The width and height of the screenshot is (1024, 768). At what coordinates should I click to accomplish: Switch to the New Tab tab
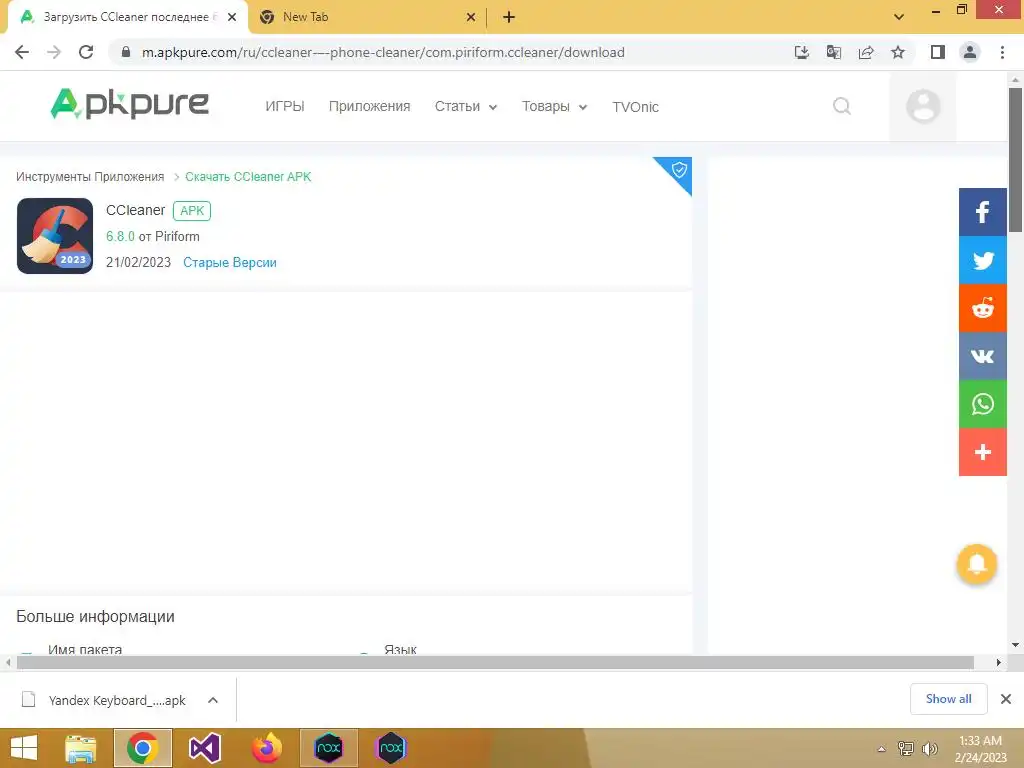368,17
